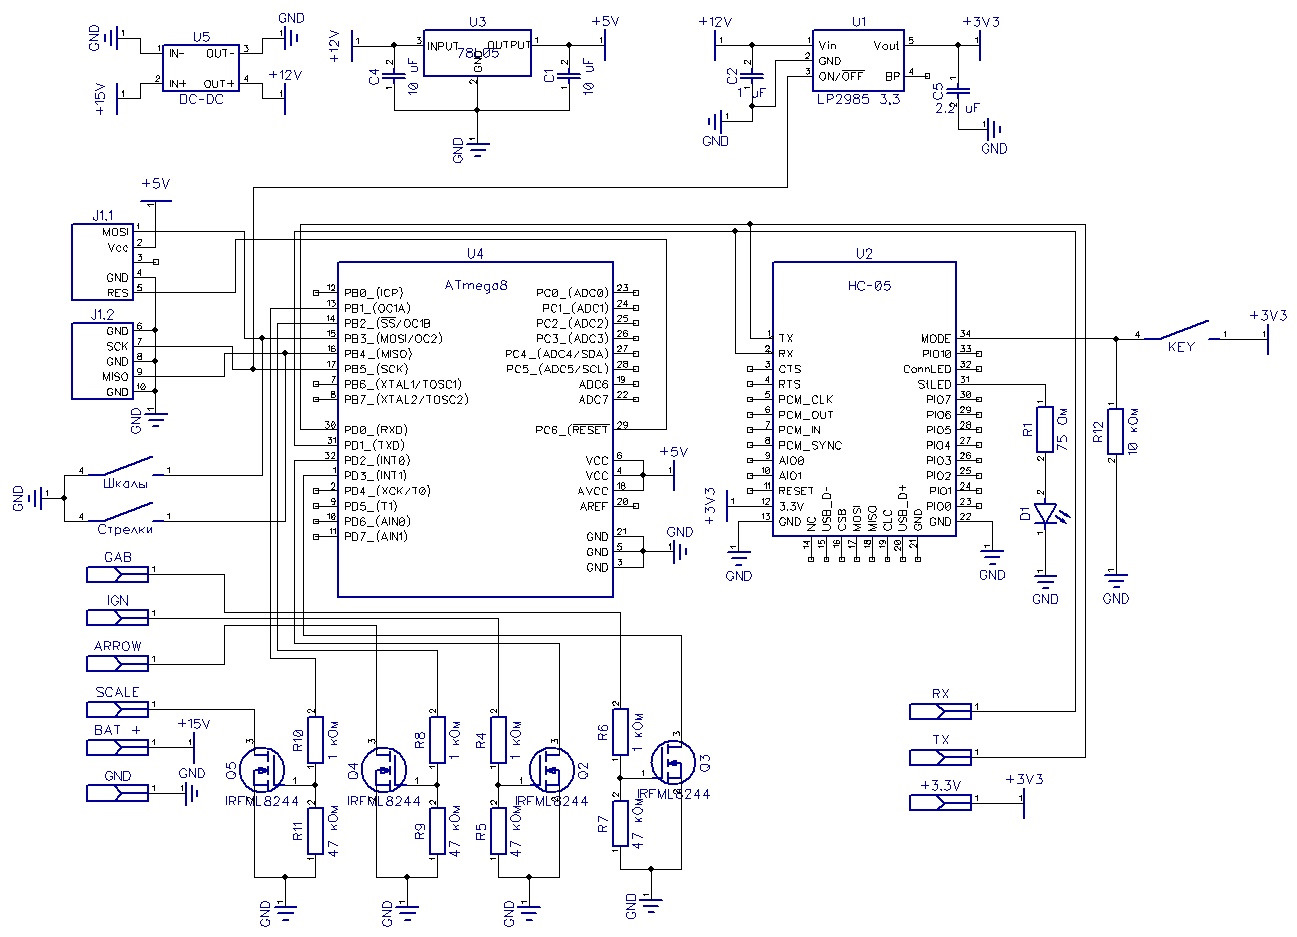Select MOSFET transistor Q4 symbol
This screenshot has width=1297, height=937.
tap(383, 770)
